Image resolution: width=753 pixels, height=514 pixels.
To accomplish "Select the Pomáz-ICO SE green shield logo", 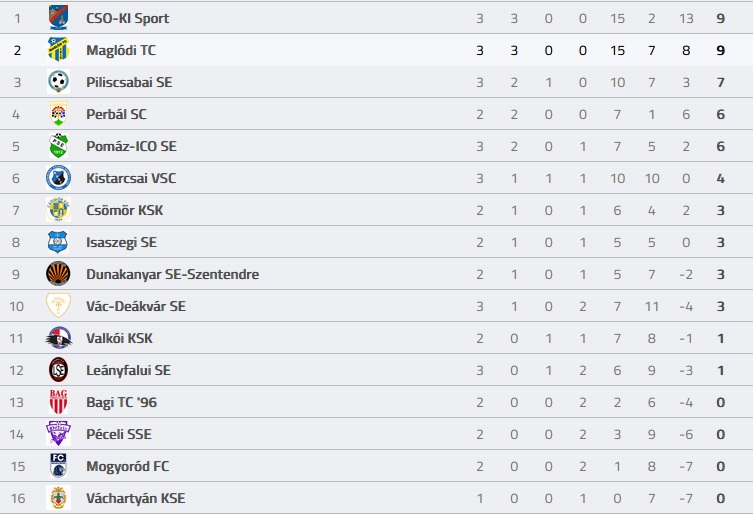I will 58,146.
